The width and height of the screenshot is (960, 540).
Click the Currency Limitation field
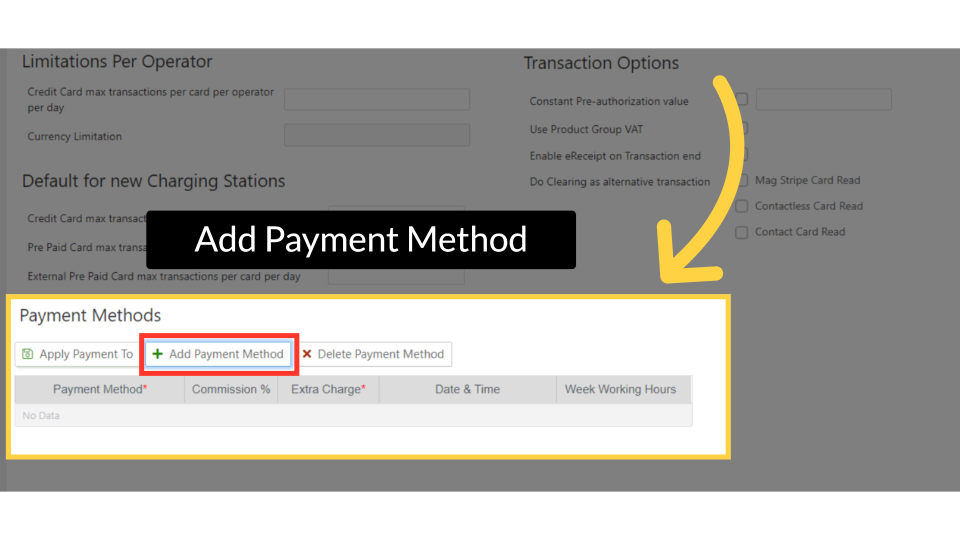[376, 135]
